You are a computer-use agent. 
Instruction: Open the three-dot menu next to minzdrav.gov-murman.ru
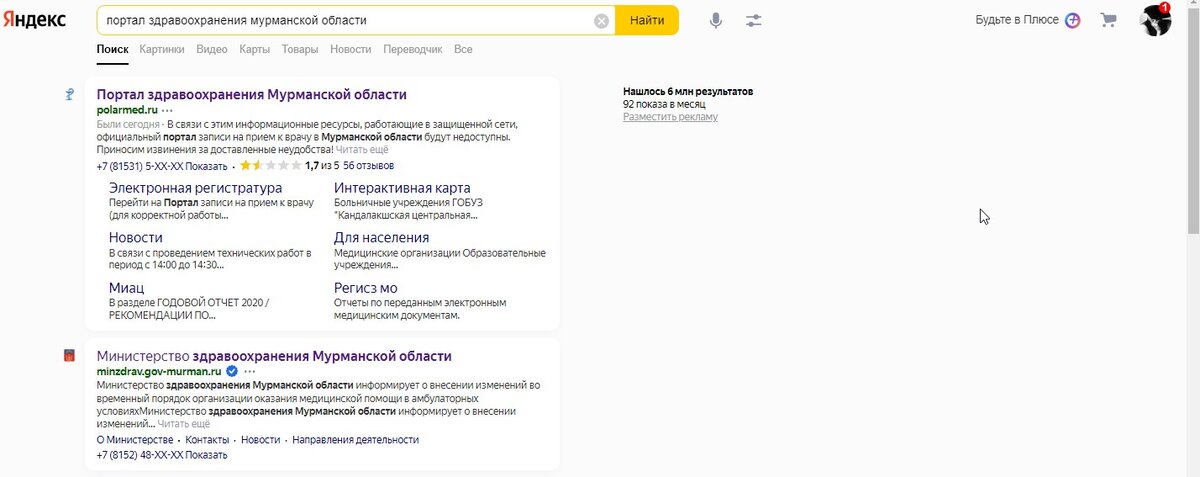249,371
